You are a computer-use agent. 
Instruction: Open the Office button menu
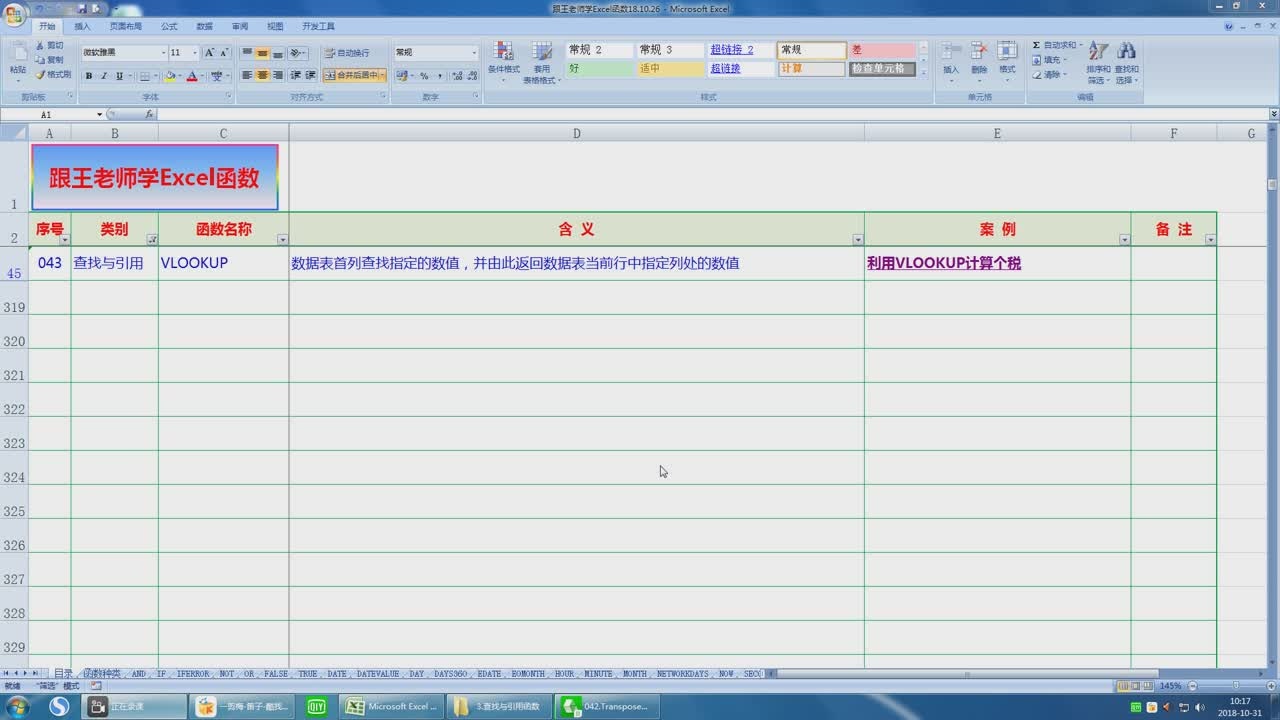[14, 13]
